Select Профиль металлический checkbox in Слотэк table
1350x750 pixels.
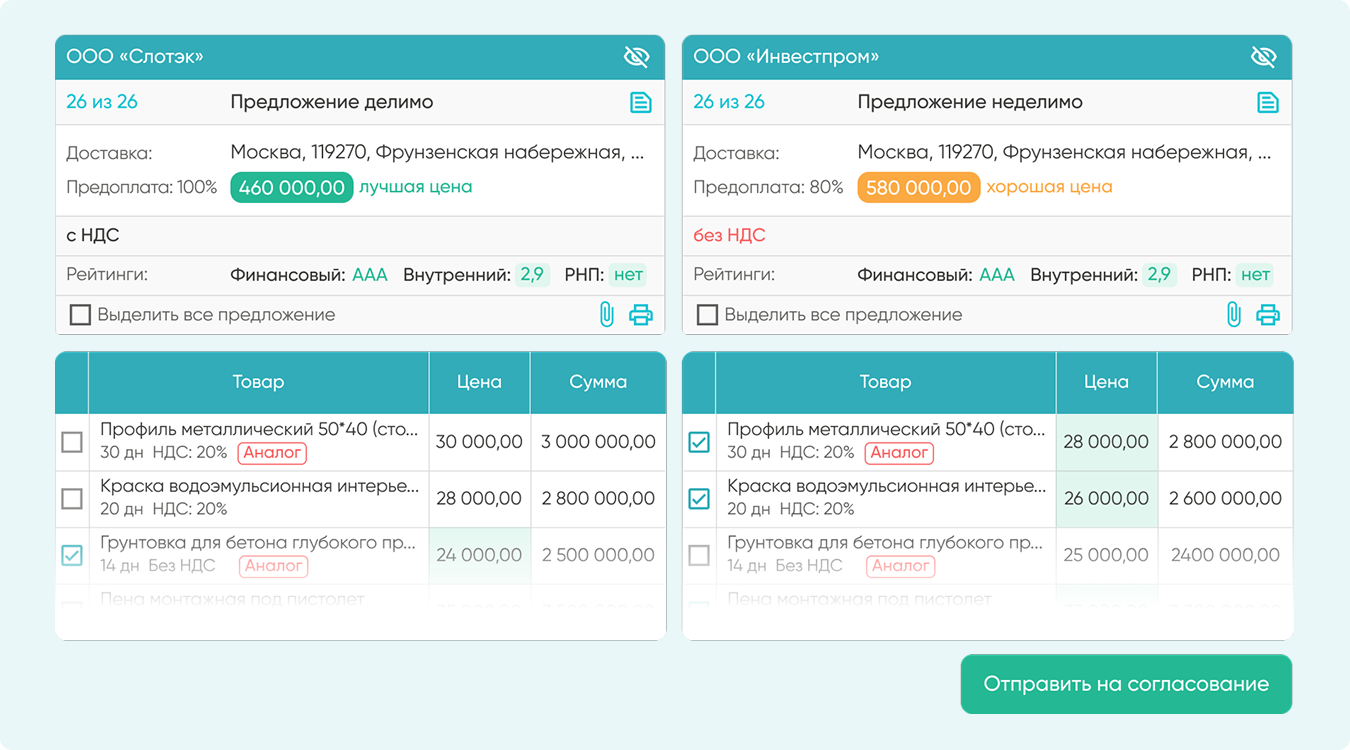tap(72, 442)
